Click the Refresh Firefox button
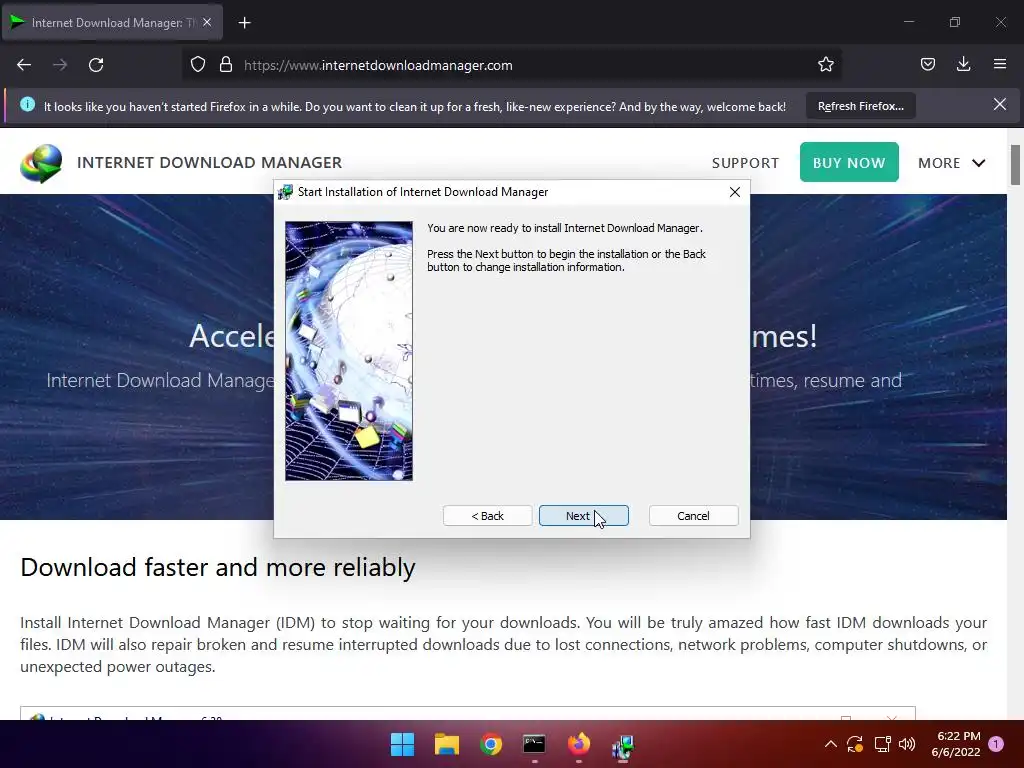1024x768 pixels. point(861,106)
